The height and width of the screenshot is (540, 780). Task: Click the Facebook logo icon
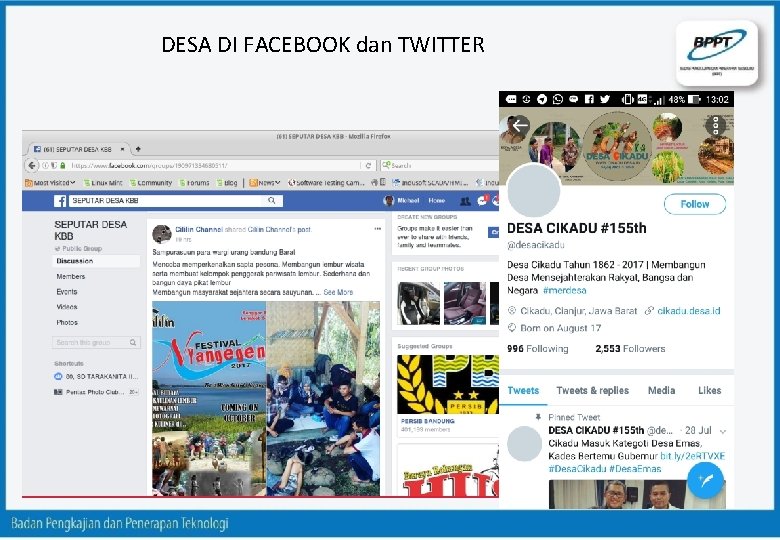tap(60, 201)
